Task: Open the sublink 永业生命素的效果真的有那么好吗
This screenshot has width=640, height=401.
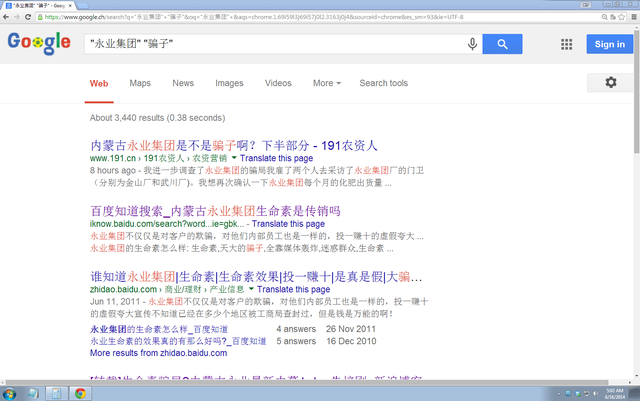Action: [x=178, y=341]
